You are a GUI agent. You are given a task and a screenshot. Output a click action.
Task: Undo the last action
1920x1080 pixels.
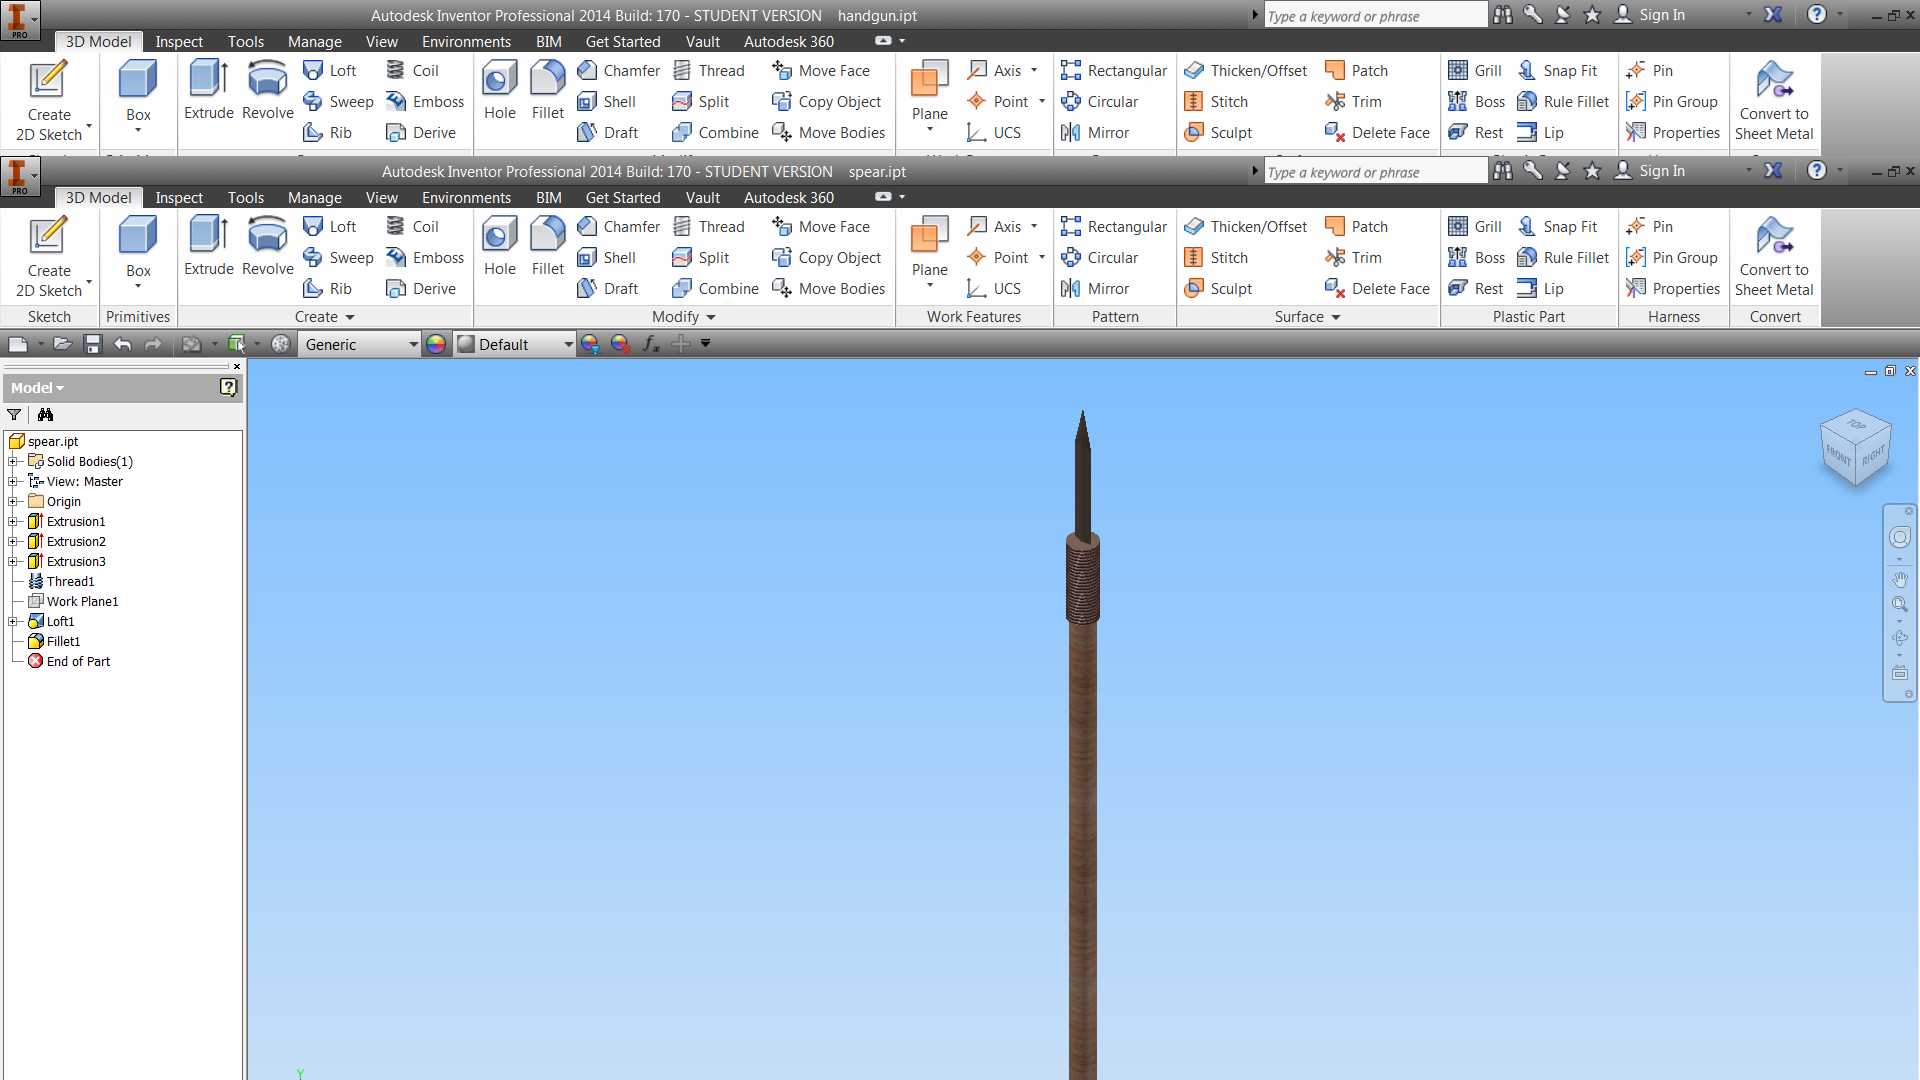coord(123,344)
